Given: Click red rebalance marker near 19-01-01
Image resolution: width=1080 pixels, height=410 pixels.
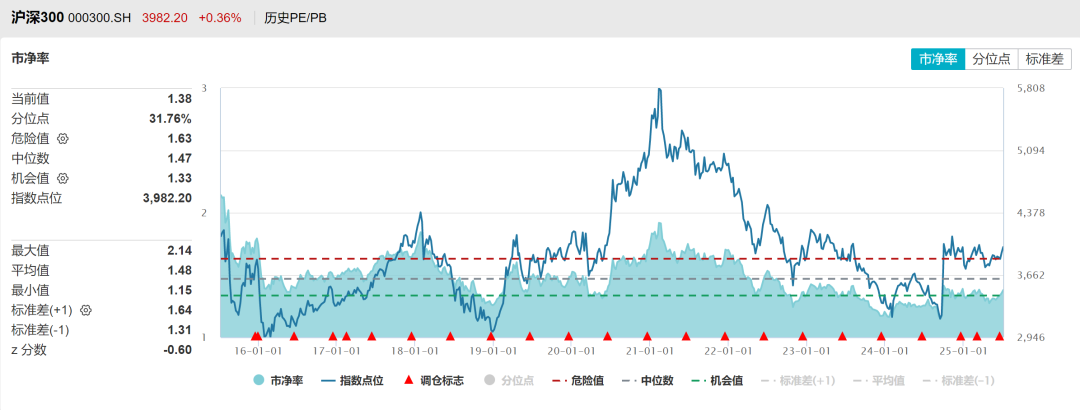Looking at the screenshot, I should click(x=491, y=336).
